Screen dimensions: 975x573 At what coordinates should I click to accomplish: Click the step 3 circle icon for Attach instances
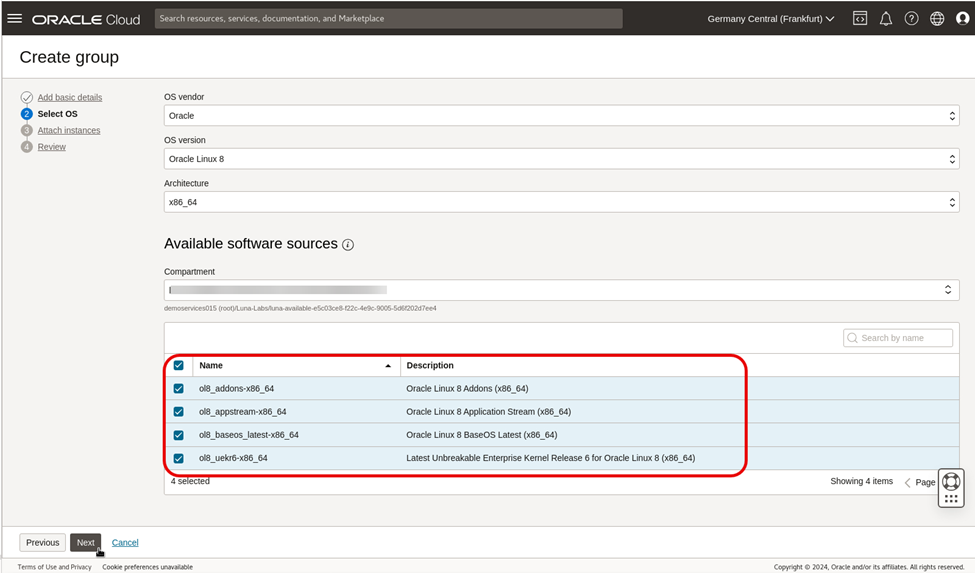pos(27,131)
